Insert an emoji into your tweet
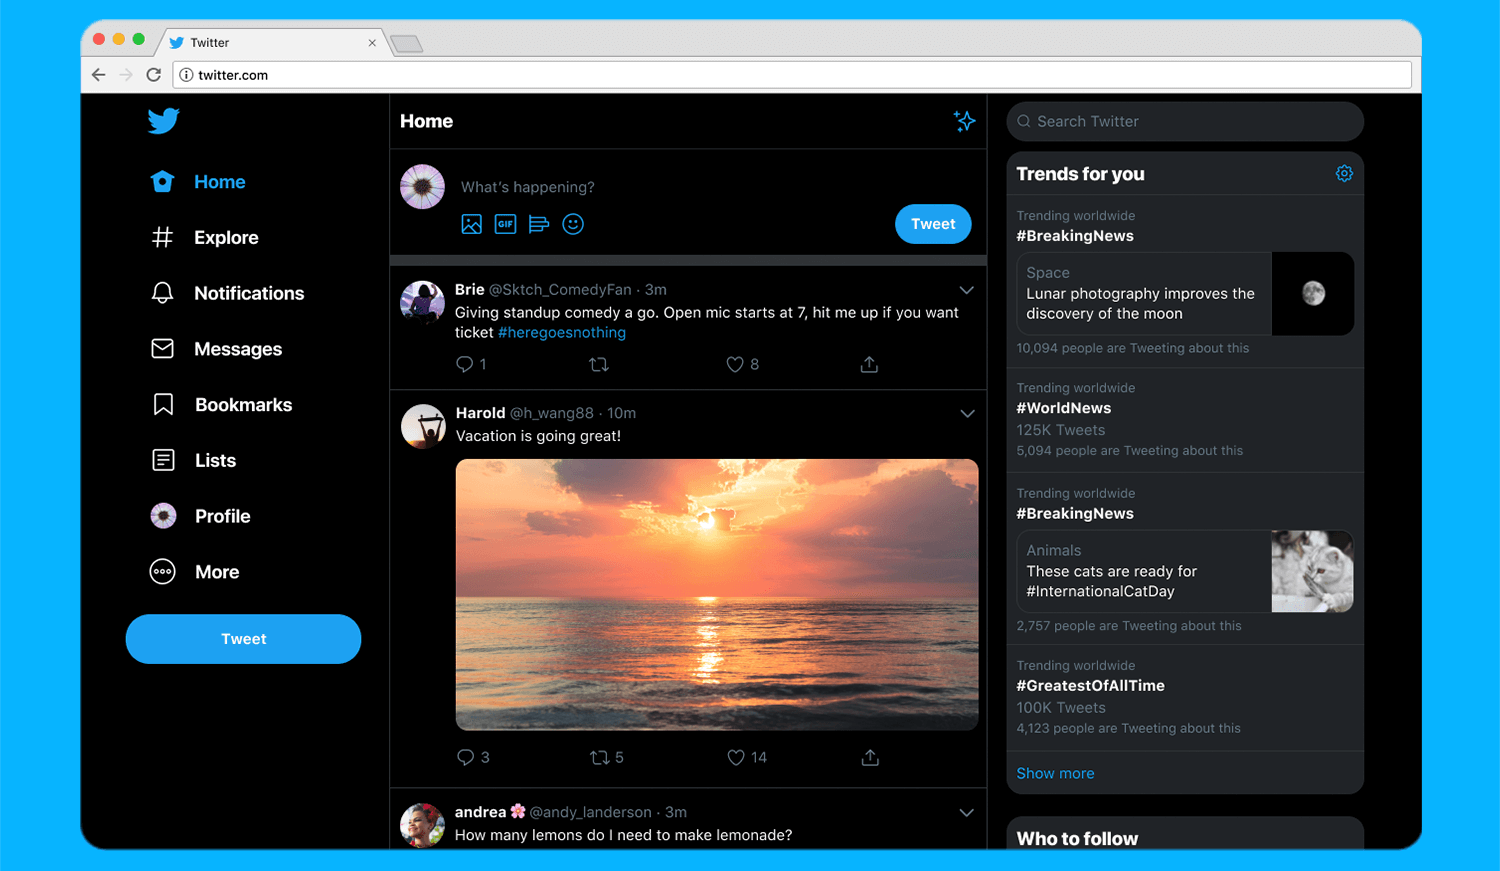Viewport: 1500px width, 871px height. point(572,224)
